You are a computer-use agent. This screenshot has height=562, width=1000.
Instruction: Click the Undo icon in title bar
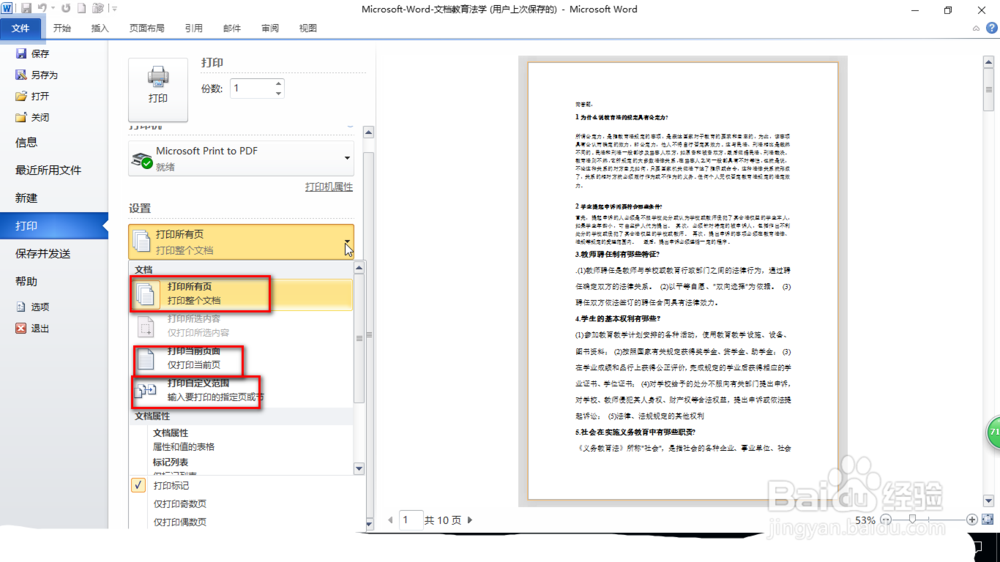click(x=43, y=8)
